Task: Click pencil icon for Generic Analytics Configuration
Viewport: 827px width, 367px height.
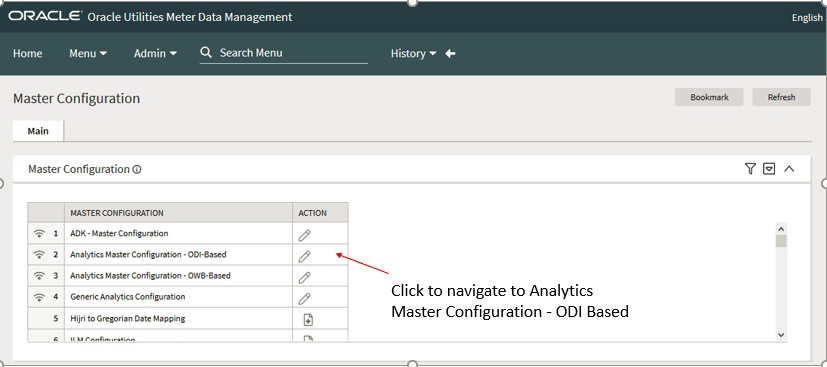Action: click(304, 298)
